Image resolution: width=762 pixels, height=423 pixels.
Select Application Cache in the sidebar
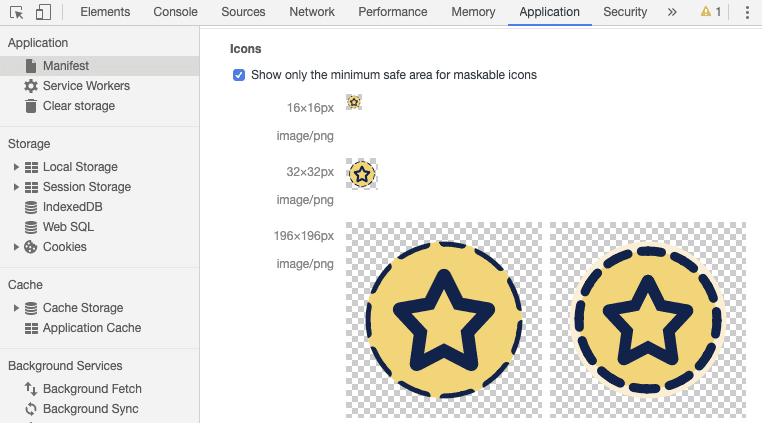coord(91,328)
